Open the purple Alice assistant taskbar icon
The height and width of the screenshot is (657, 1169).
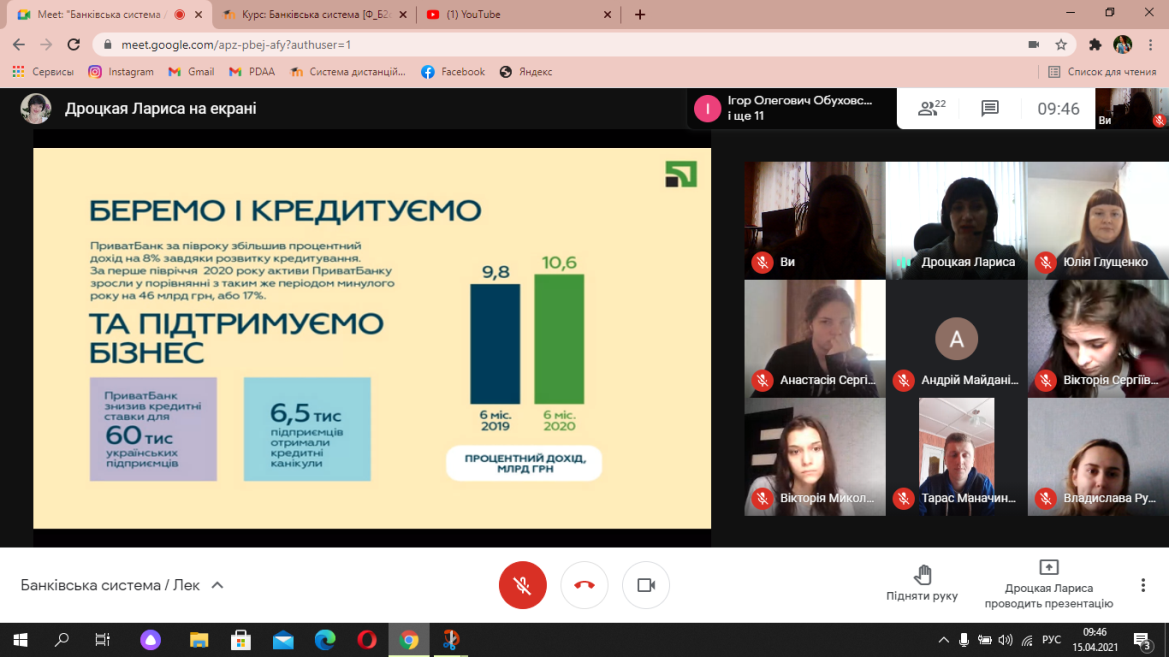coord(151,640)
